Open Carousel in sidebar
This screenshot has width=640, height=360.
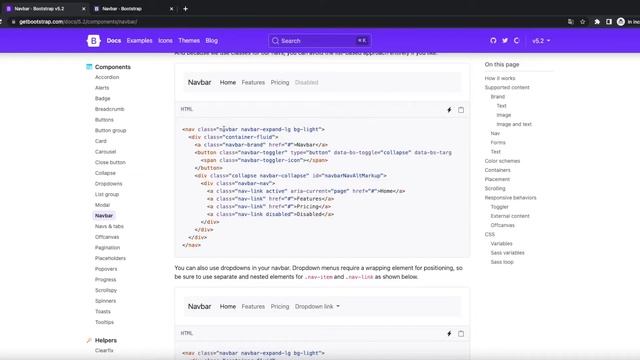point(105,151)
